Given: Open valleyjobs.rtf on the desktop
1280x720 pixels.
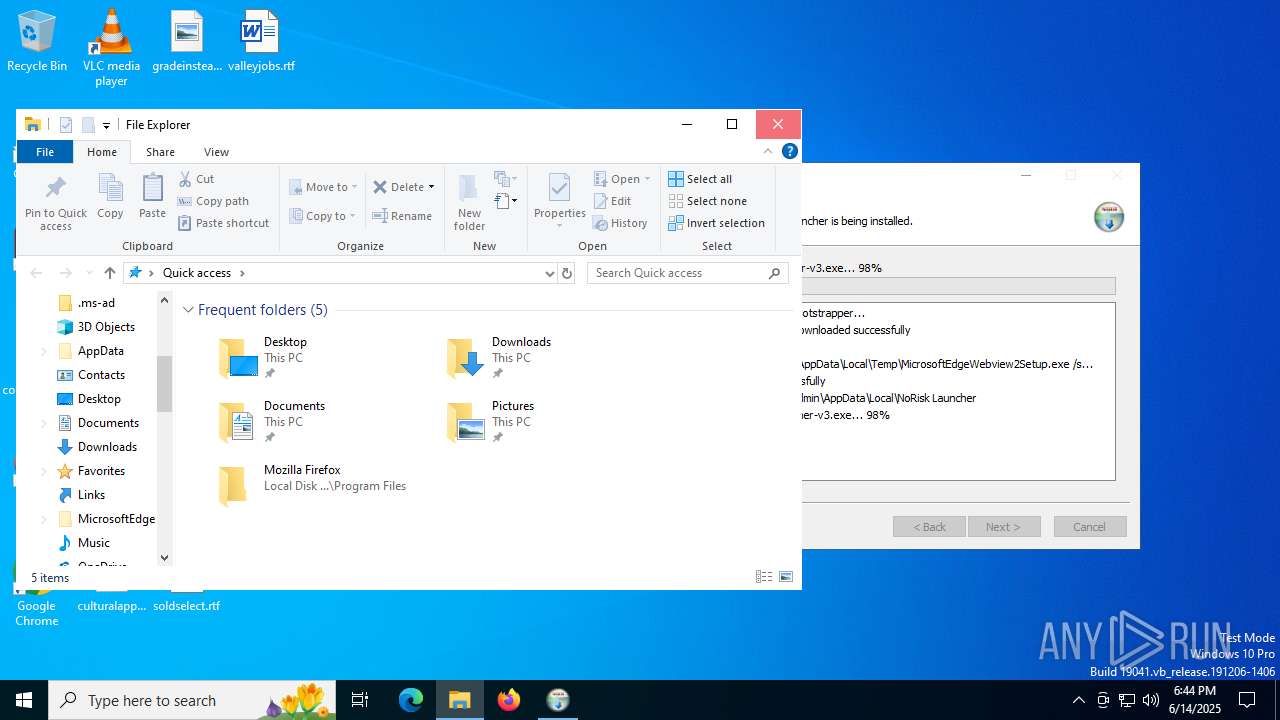Looking at the screenshot, I should (x=261, y=42).
